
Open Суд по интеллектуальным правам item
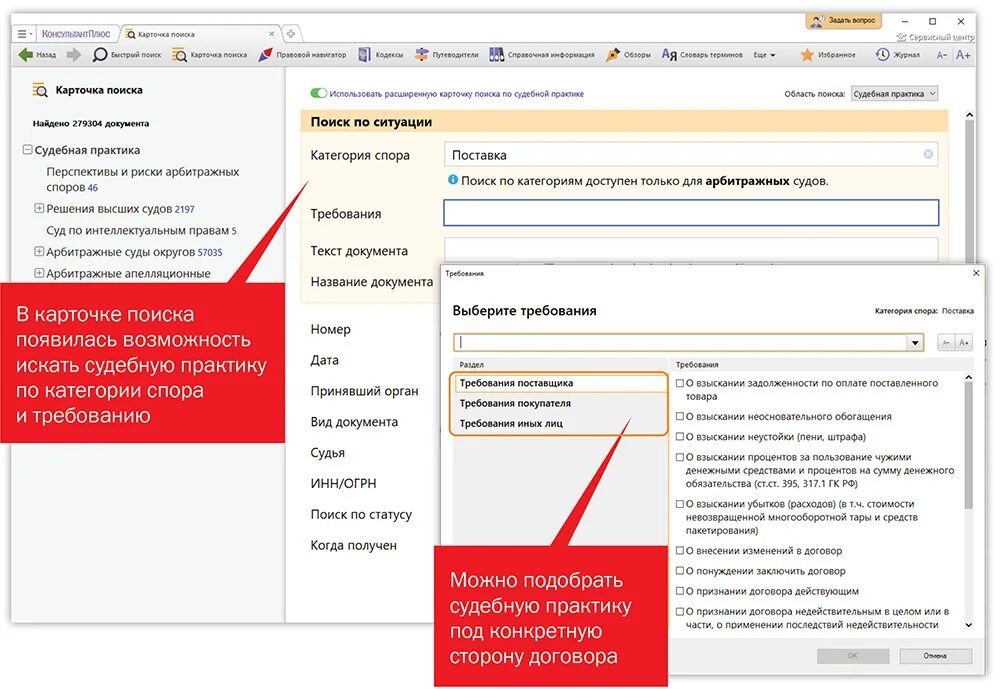(x=141, y=230)
